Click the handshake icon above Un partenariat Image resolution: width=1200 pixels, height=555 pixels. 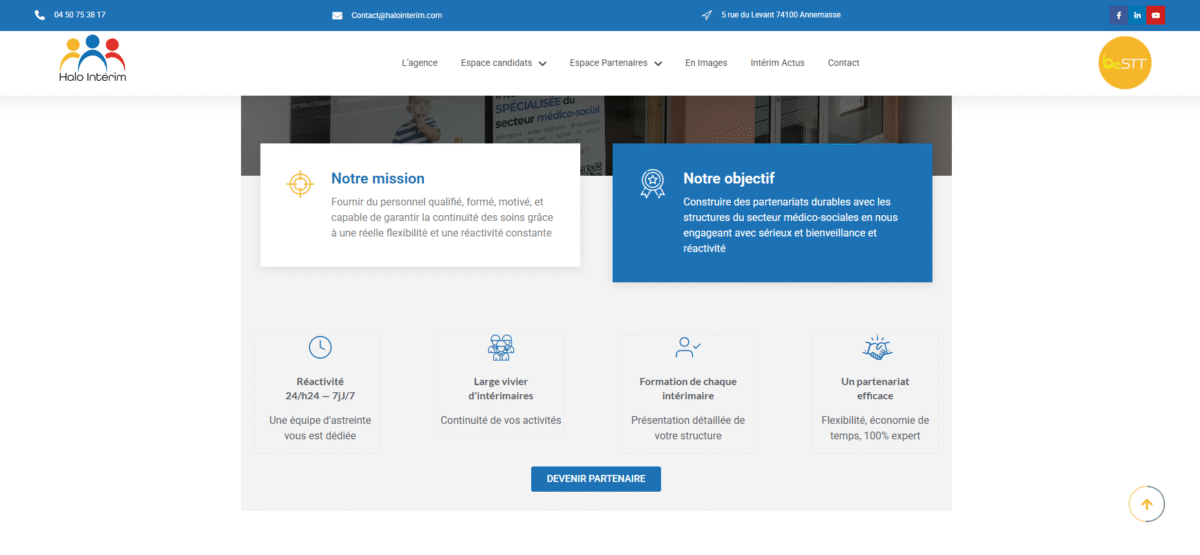(876, 347)
